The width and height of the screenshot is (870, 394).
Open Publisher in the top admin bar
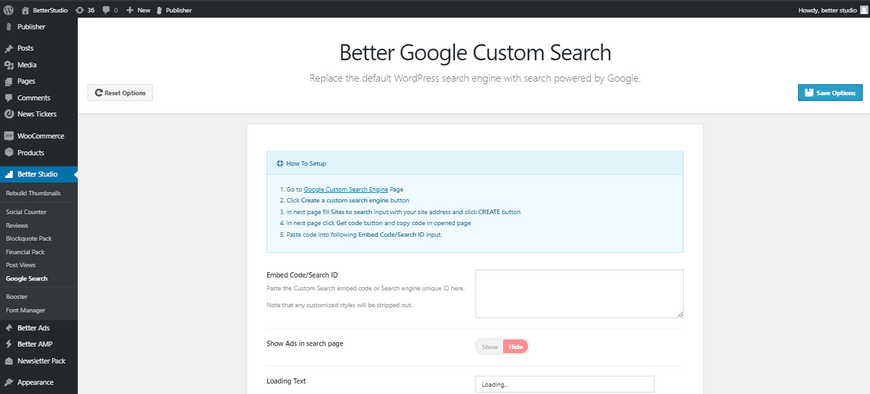(x=175, y=10)
